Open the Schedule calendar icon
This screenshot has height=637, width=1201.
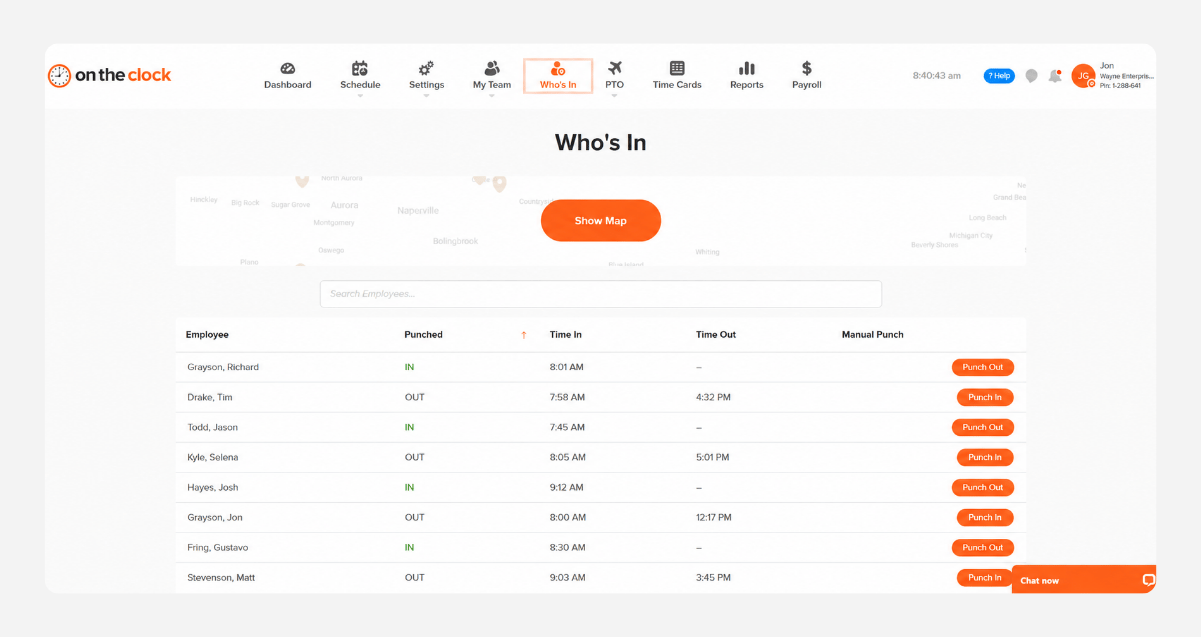tap(360, 69)
